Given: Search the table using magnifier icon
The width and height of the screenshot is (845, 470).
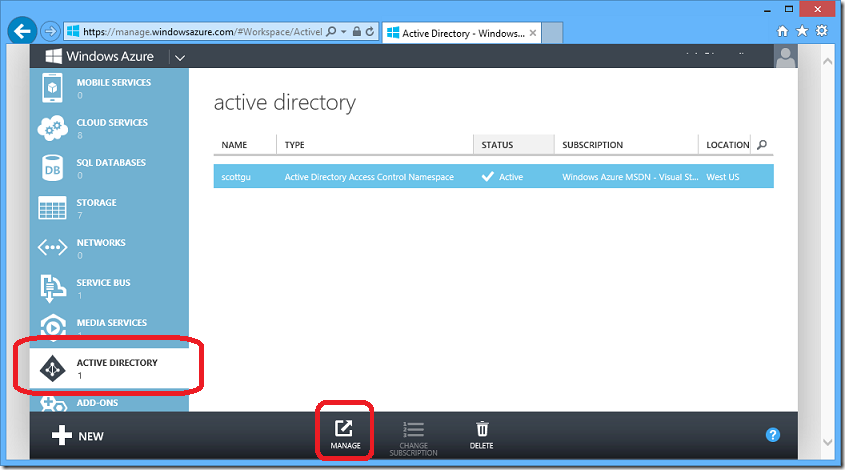Looking at the screenshot, I should [x=762, y=144].
